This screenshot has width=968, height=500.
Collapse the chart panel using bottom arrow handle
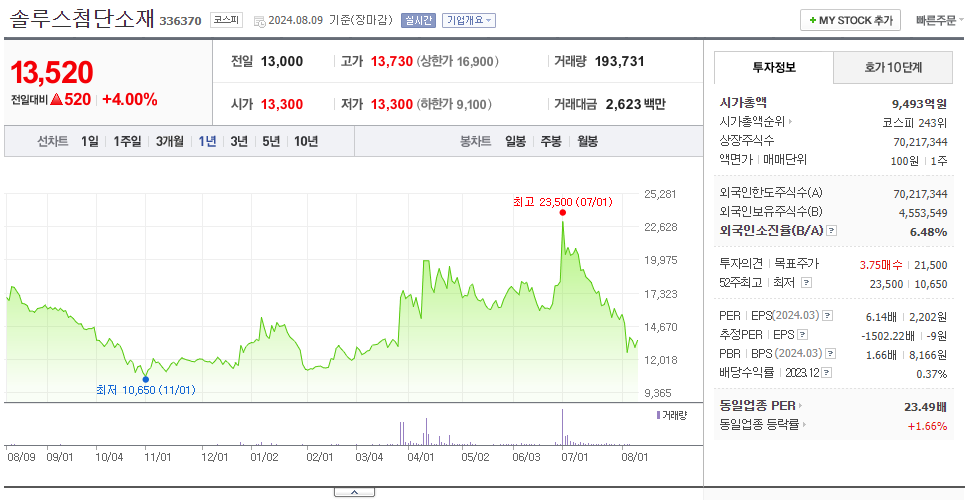(x=354, y=492)
